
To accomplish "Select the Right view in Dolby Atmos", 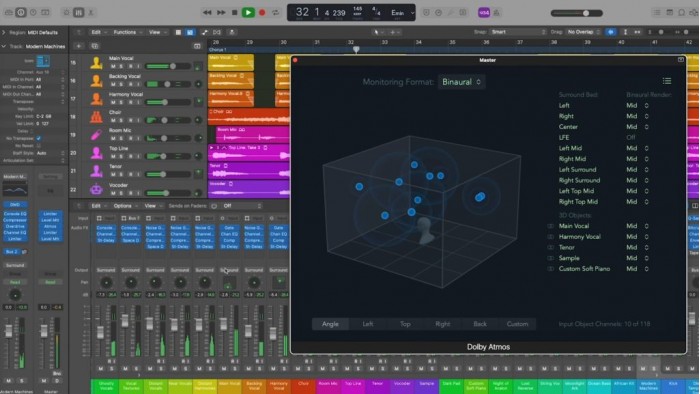I will [x=443, y=324].
